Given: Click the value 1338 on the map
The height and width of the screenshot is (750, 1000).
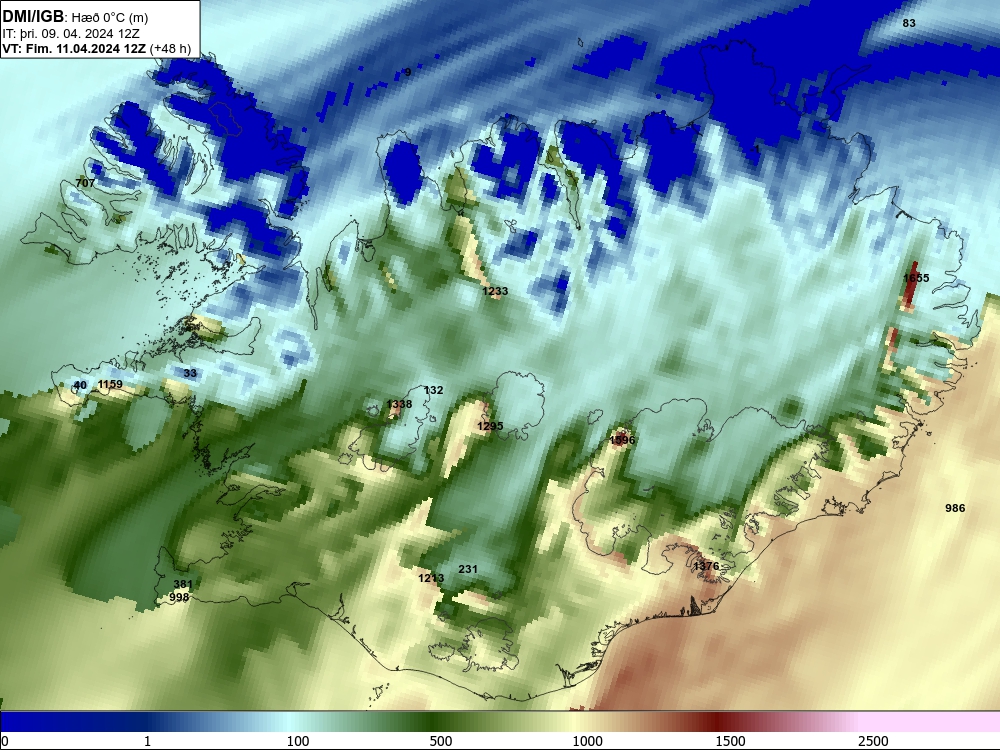Looking at the screenshot, I should [399, 404].
